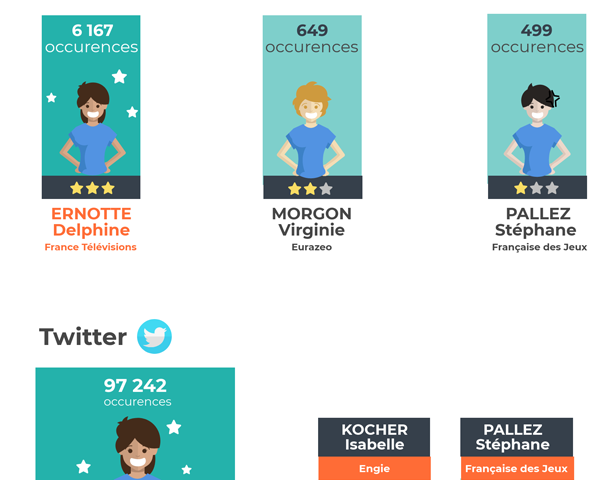Click the orange Engie label
Image resolution: width=600 pixels, height=480 pixels.
(374, 468)
